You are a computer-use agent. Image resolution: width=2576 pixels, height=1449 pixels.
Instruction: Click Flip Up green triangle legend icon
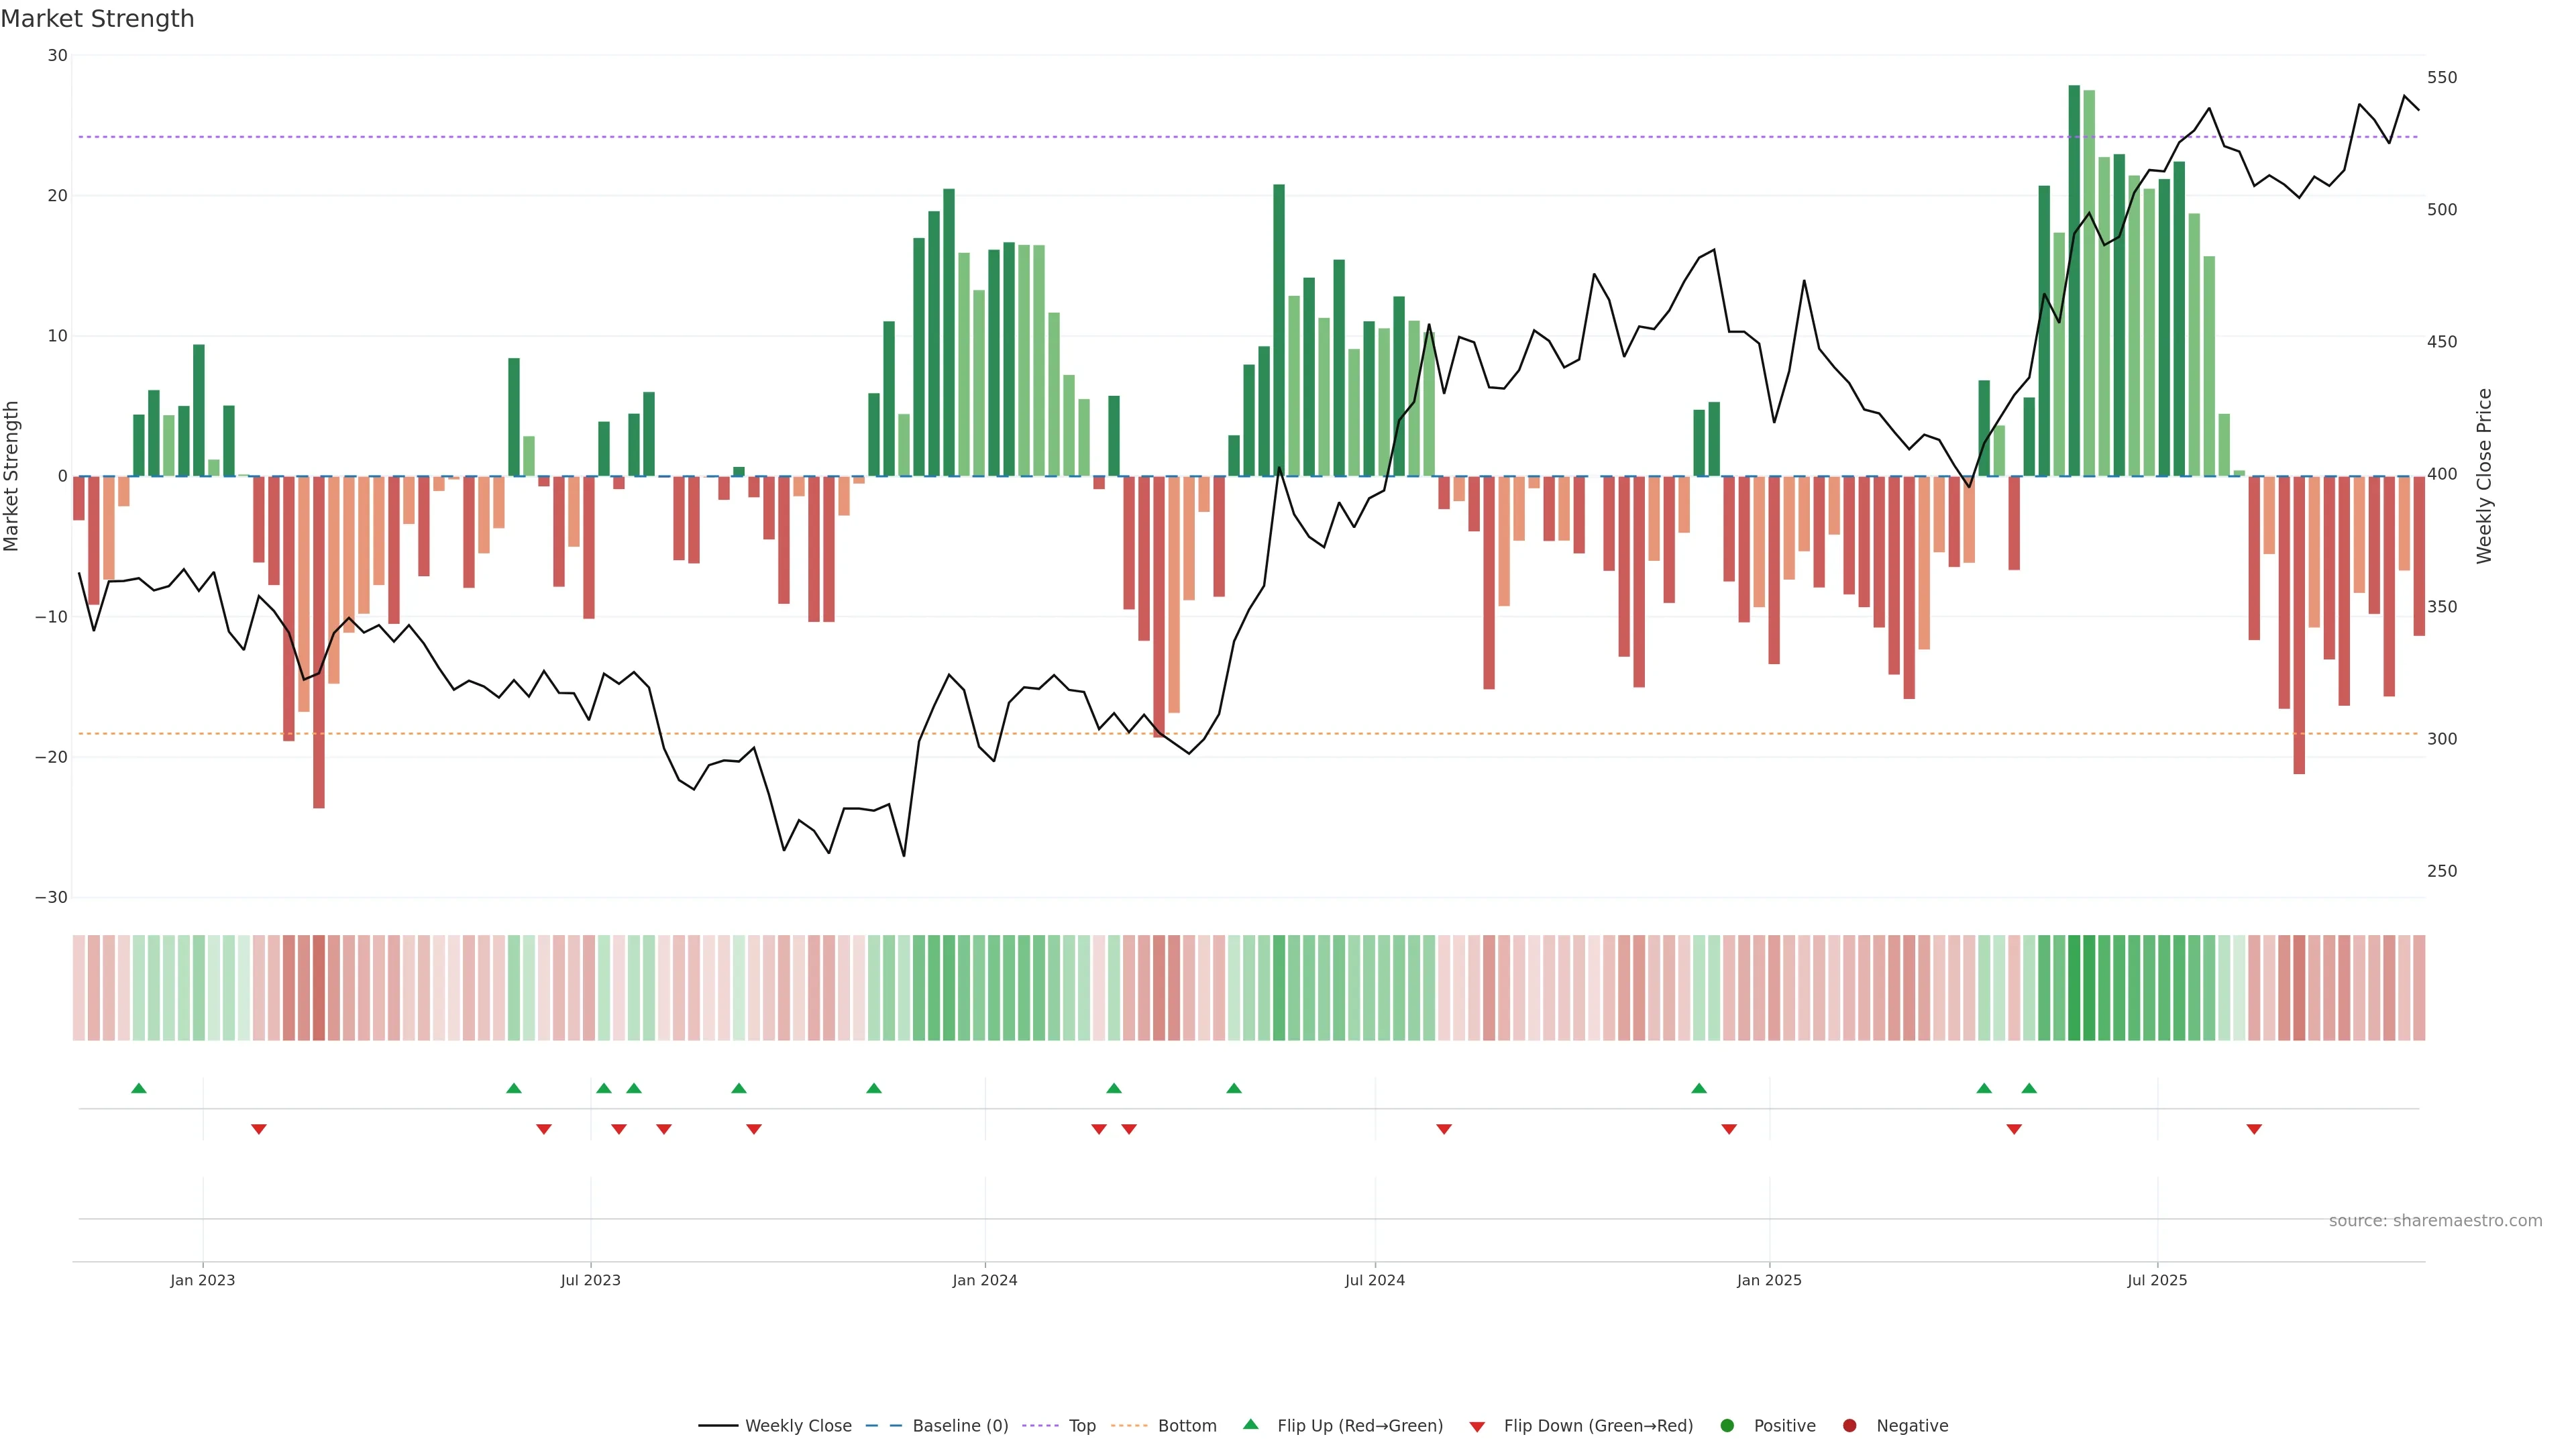(x=1250, y=1425)
